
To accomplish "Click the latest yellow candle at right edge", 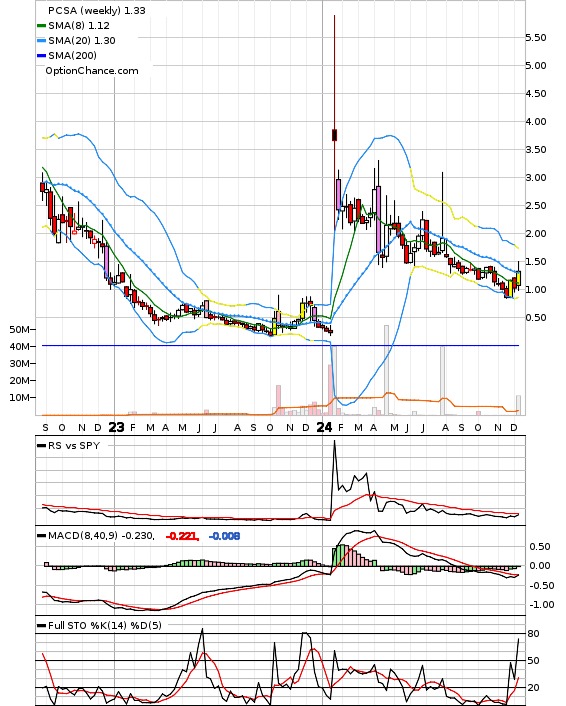I will (x=519, y=278).
